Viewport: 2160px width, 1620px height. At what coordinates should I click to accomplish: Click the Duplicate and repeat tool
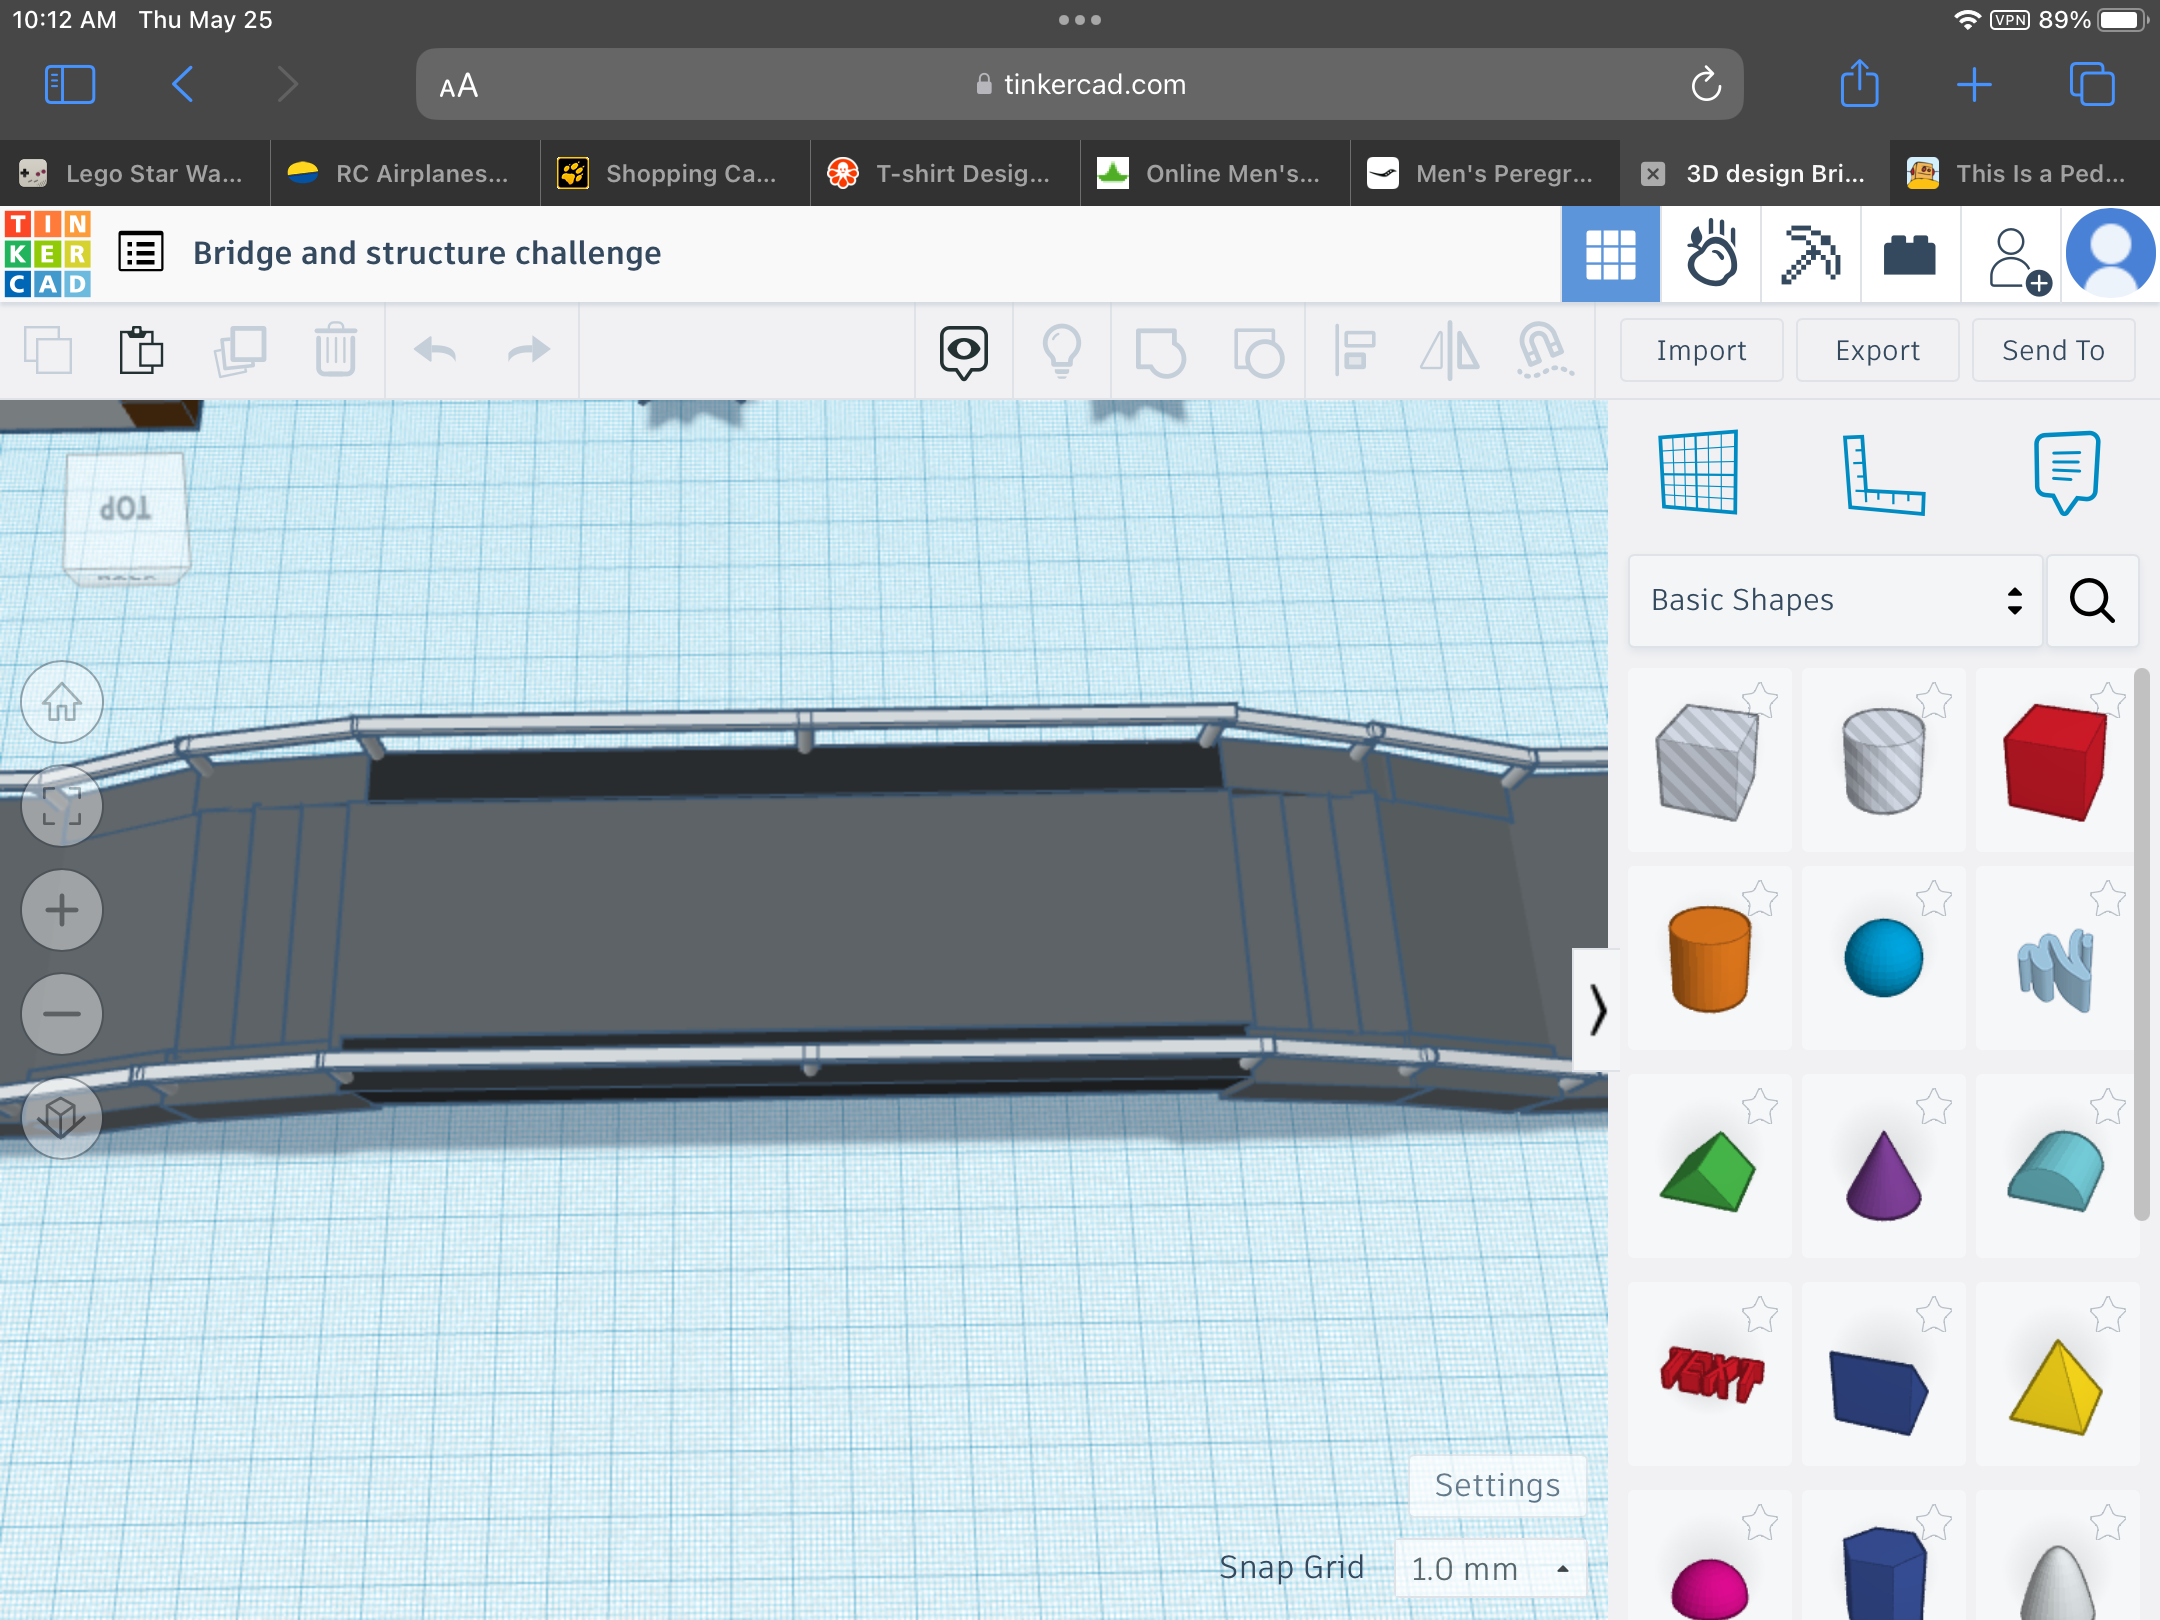tap(240, 350)
